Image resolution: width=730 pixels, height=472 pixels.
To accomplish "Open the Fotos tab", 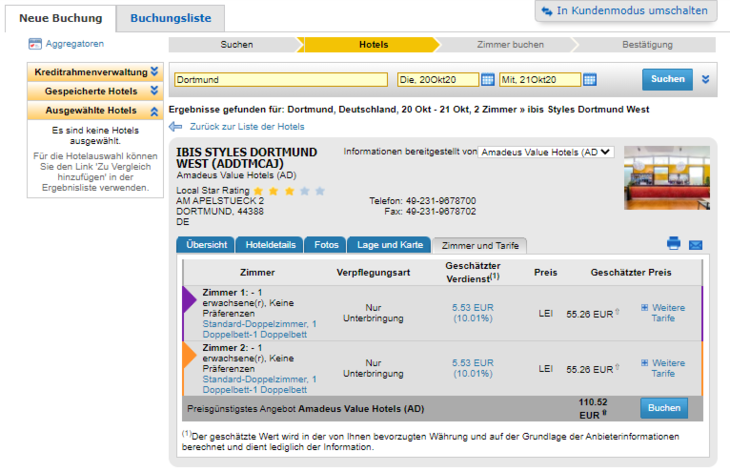I will click(x=326, y=245).
